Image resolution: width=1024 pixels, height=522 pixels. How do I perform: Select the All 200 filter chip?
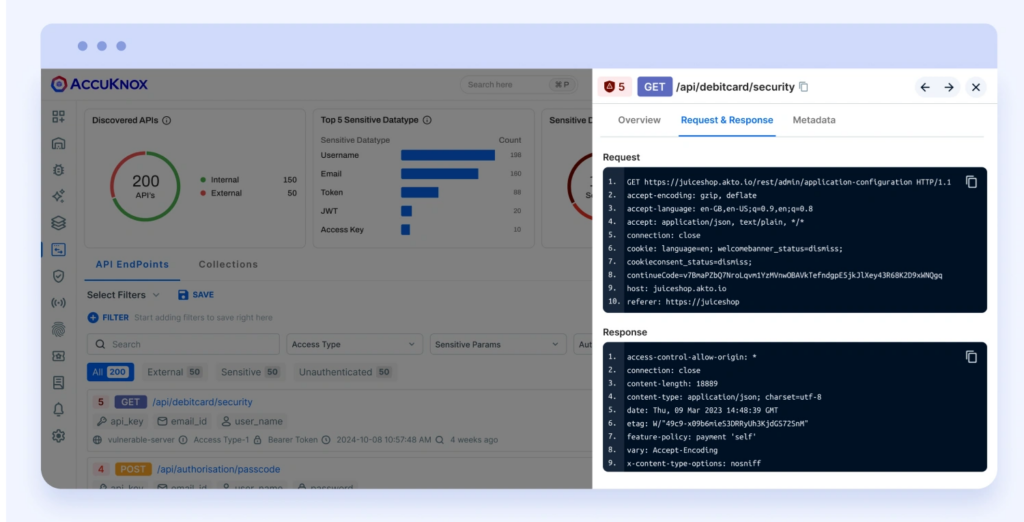[110, 372]
